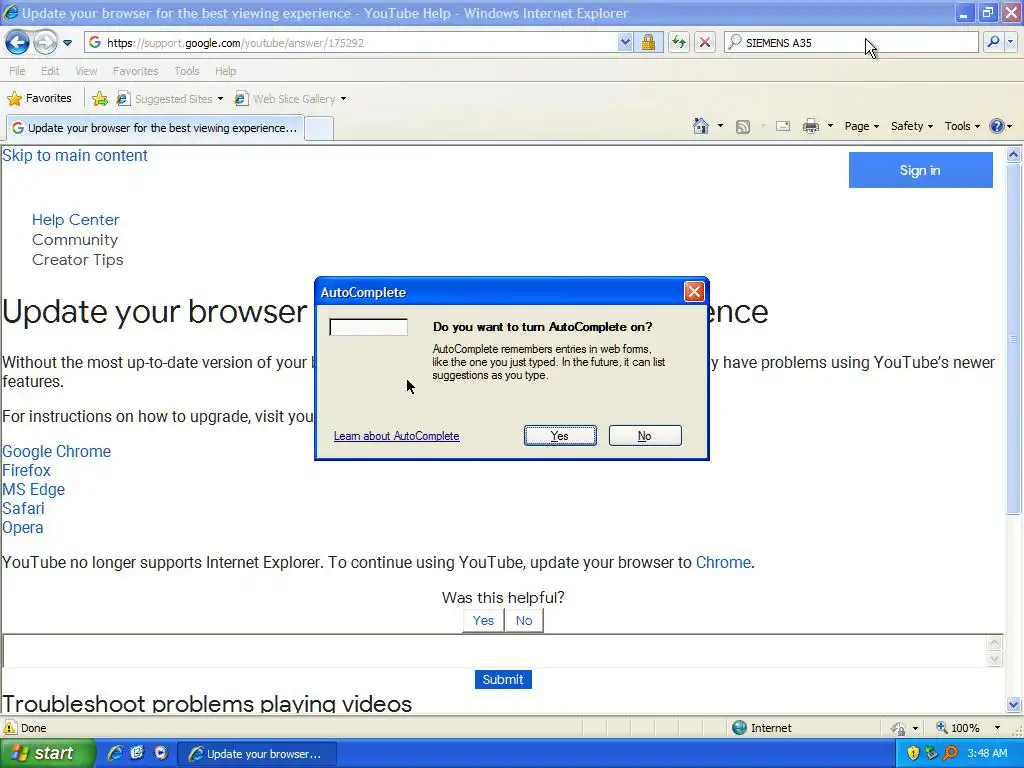The image size is (1024, 768).
Task: Click Add to Favorites Bar icon
Action: point(100,99)
